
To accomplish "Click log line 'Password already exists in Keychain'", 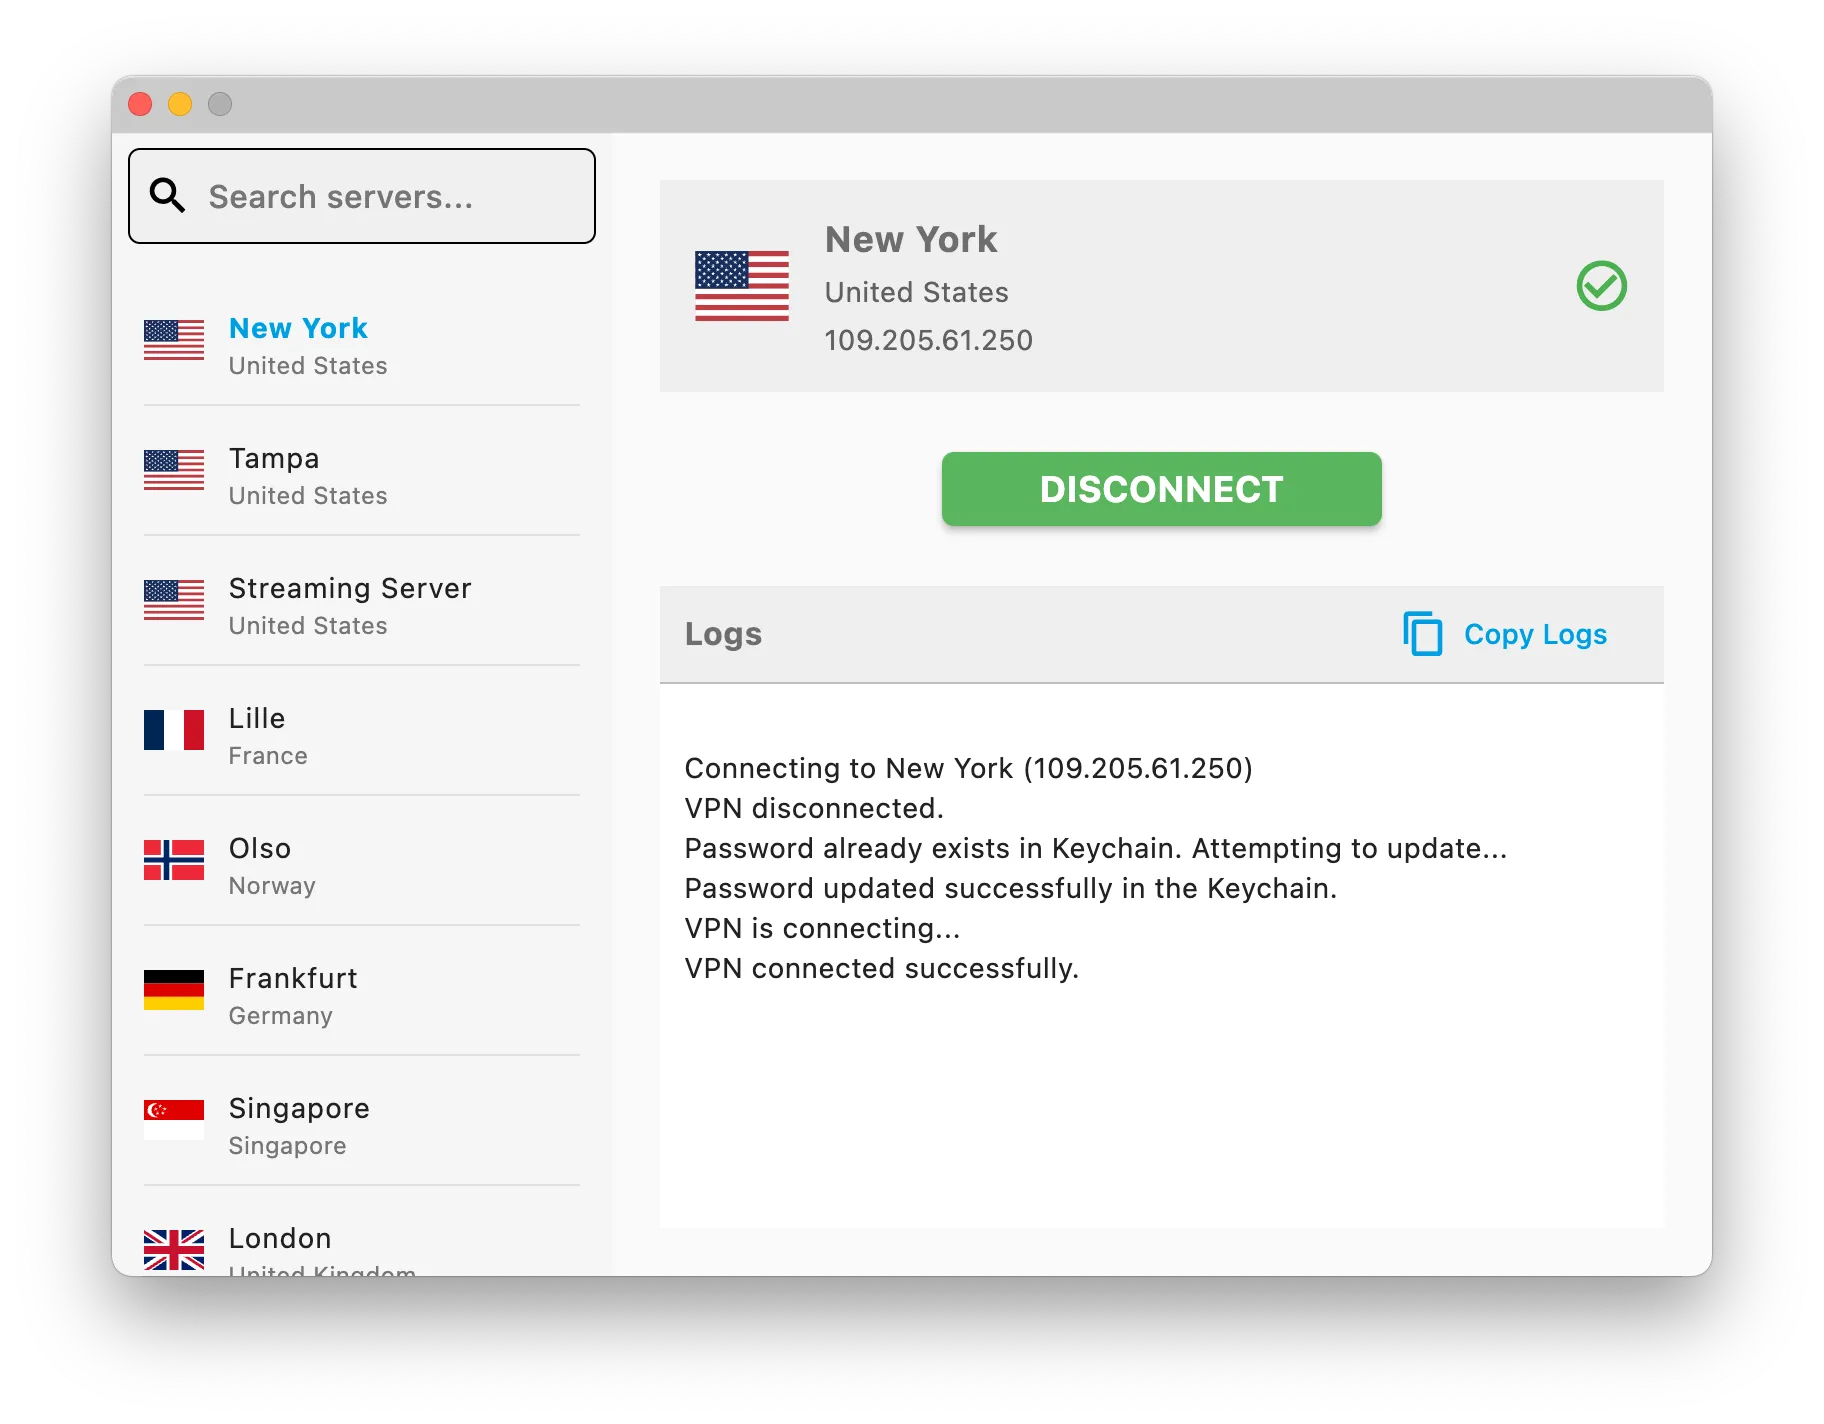I will tap(1096, 848).
